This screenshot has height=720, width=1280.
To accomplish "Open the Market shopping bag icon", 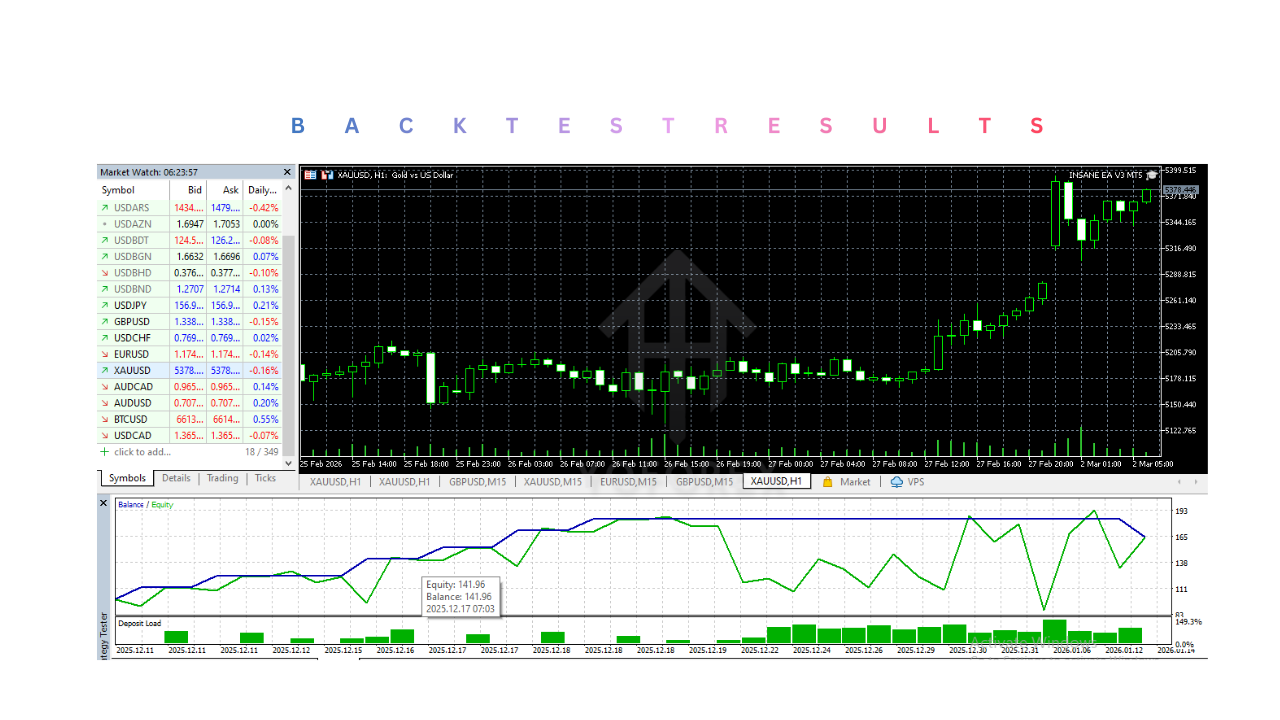I will 828,482.
